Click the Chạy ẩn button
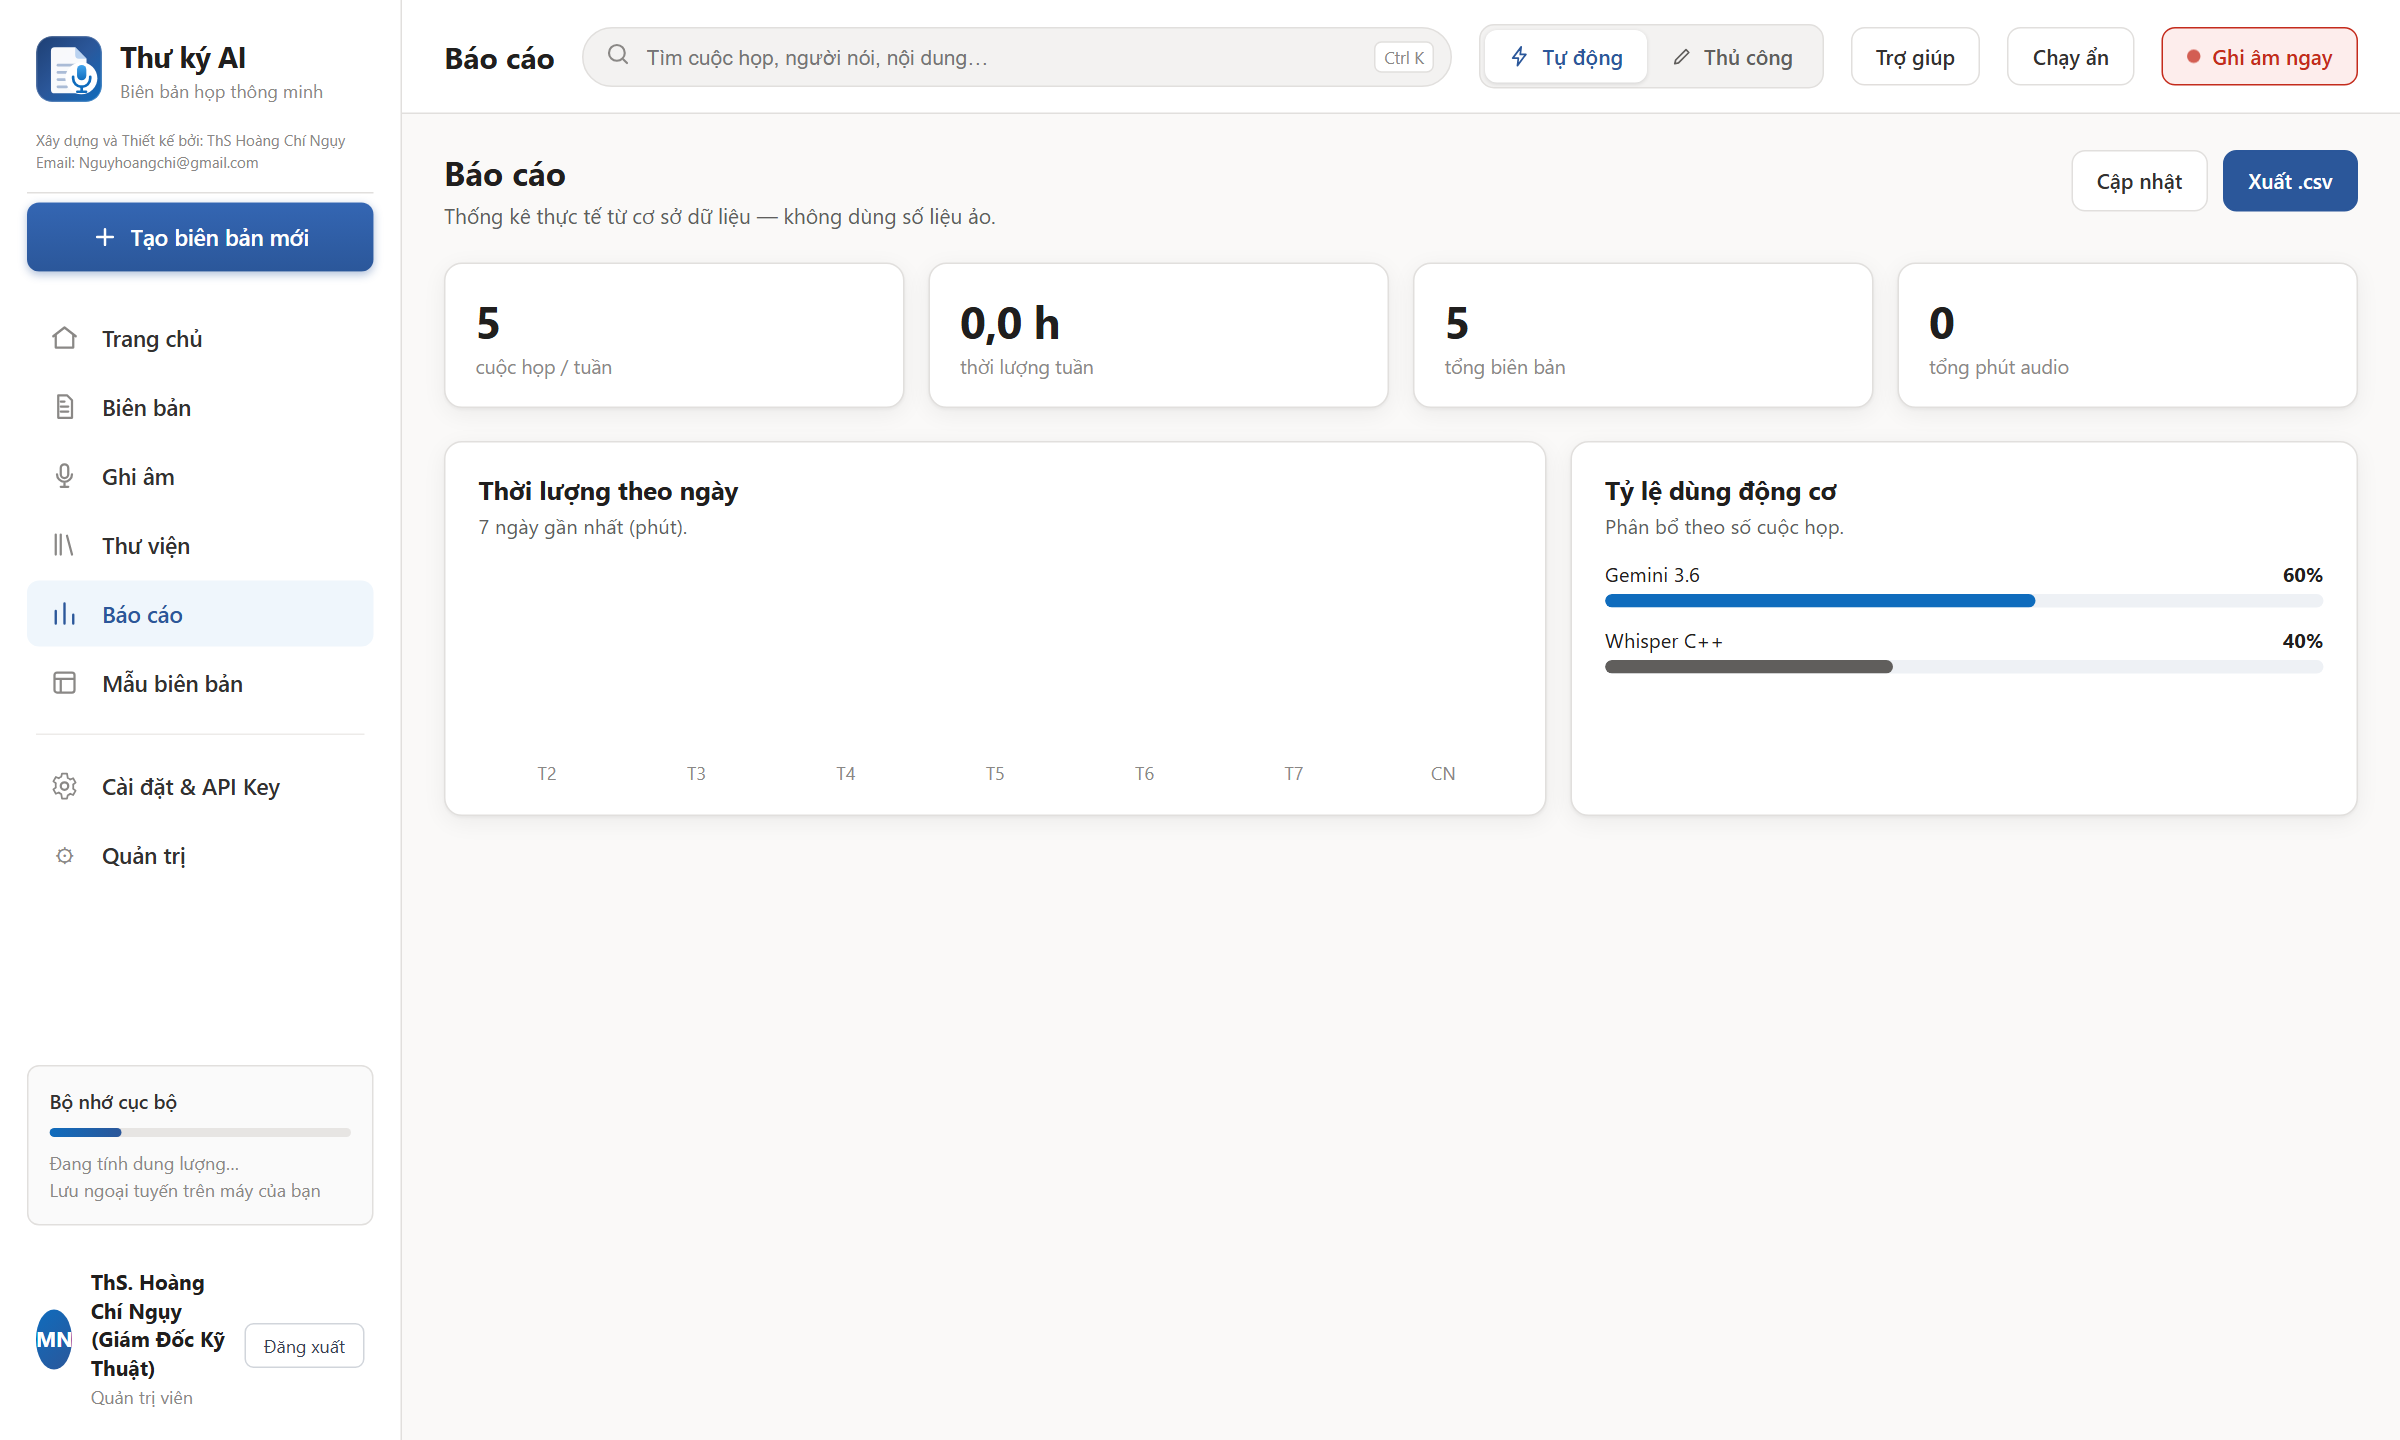 (x=2070, y=57)
